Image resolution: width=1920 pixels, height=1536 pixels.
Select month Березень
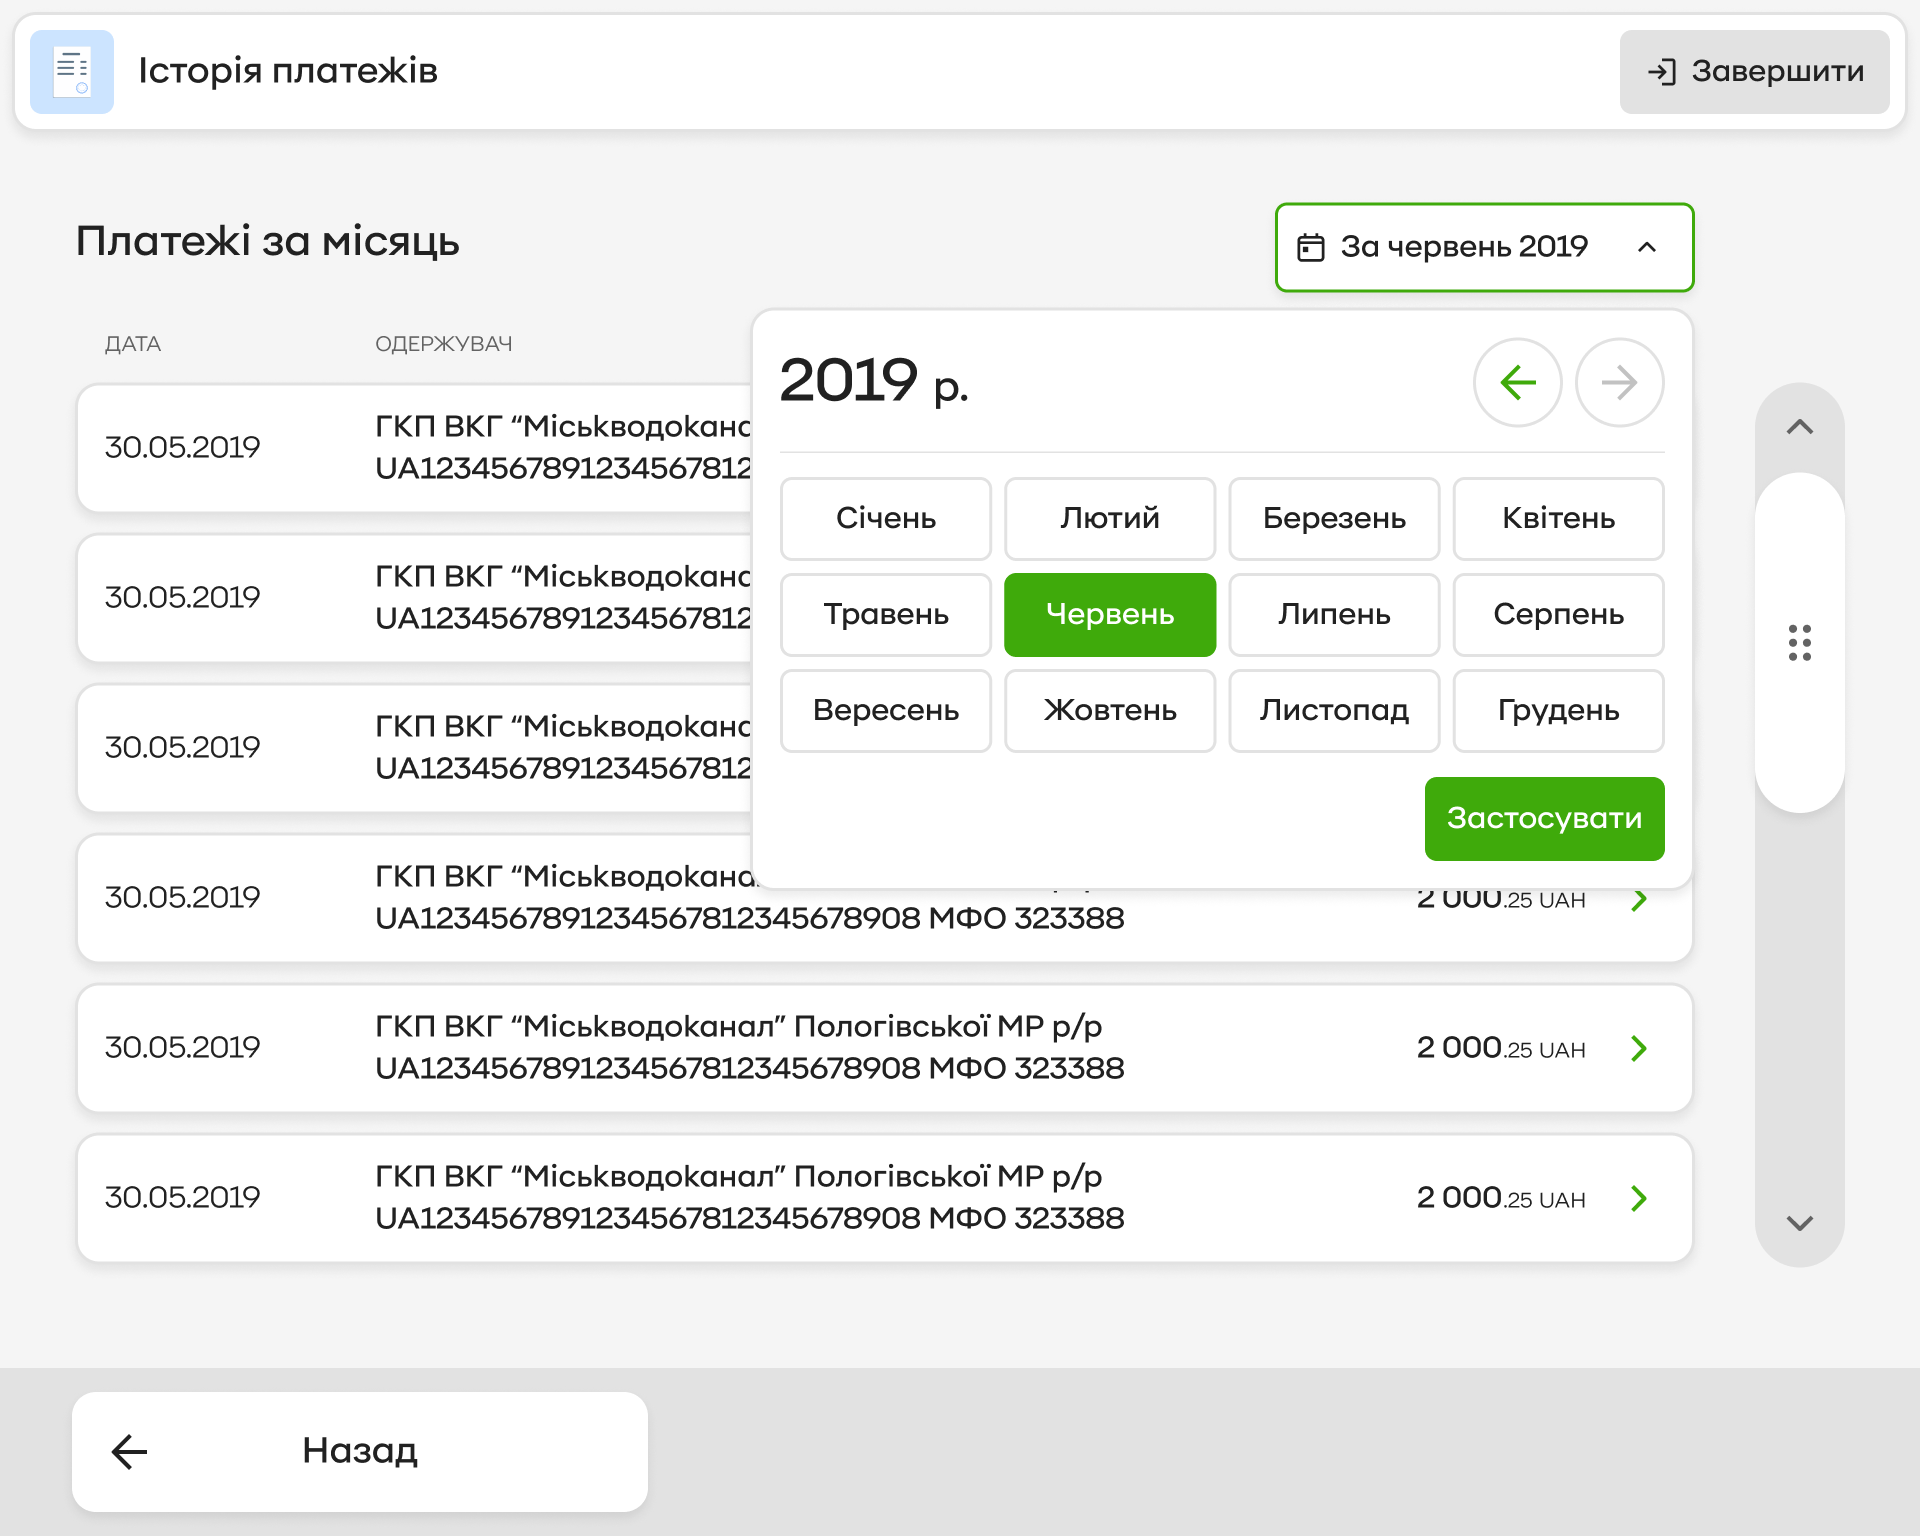1334,518
